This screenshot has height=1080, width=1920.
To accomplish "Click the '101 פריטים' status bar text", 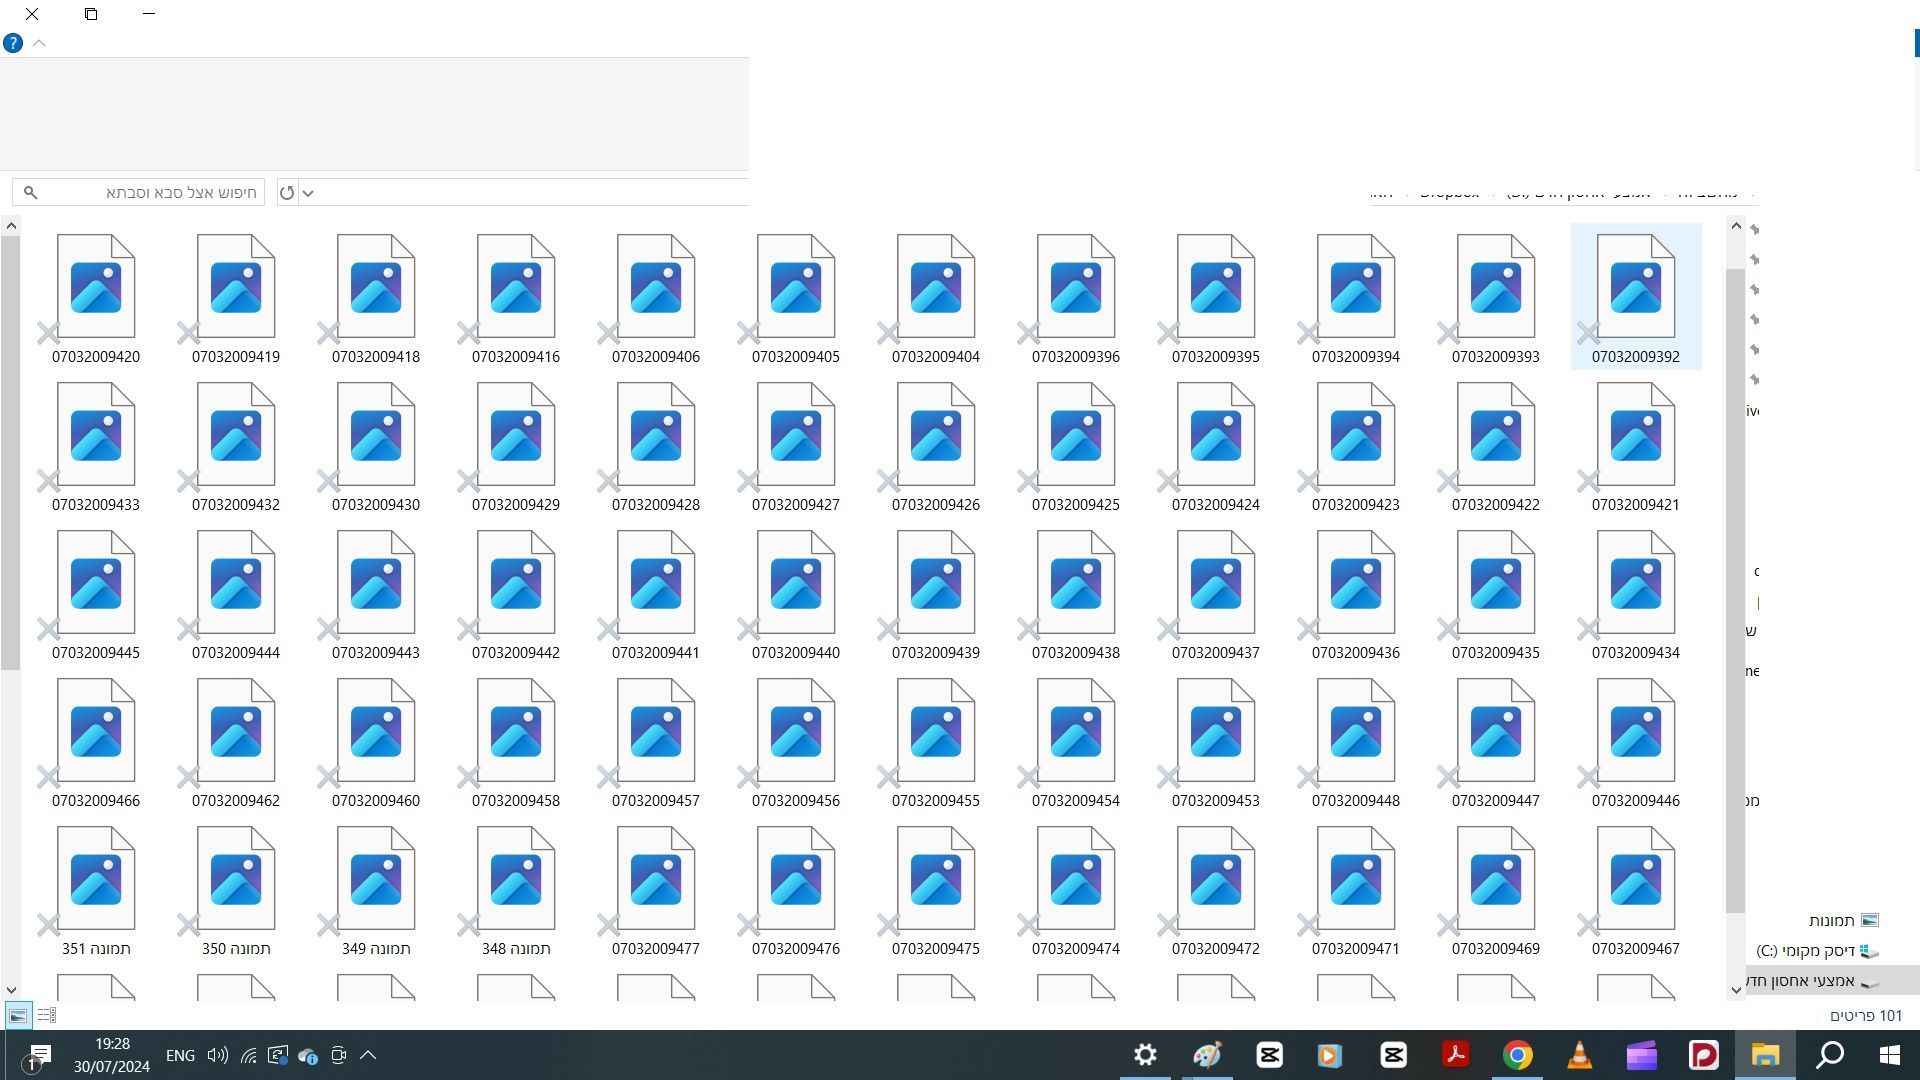I will (x=1866, y=1016).
